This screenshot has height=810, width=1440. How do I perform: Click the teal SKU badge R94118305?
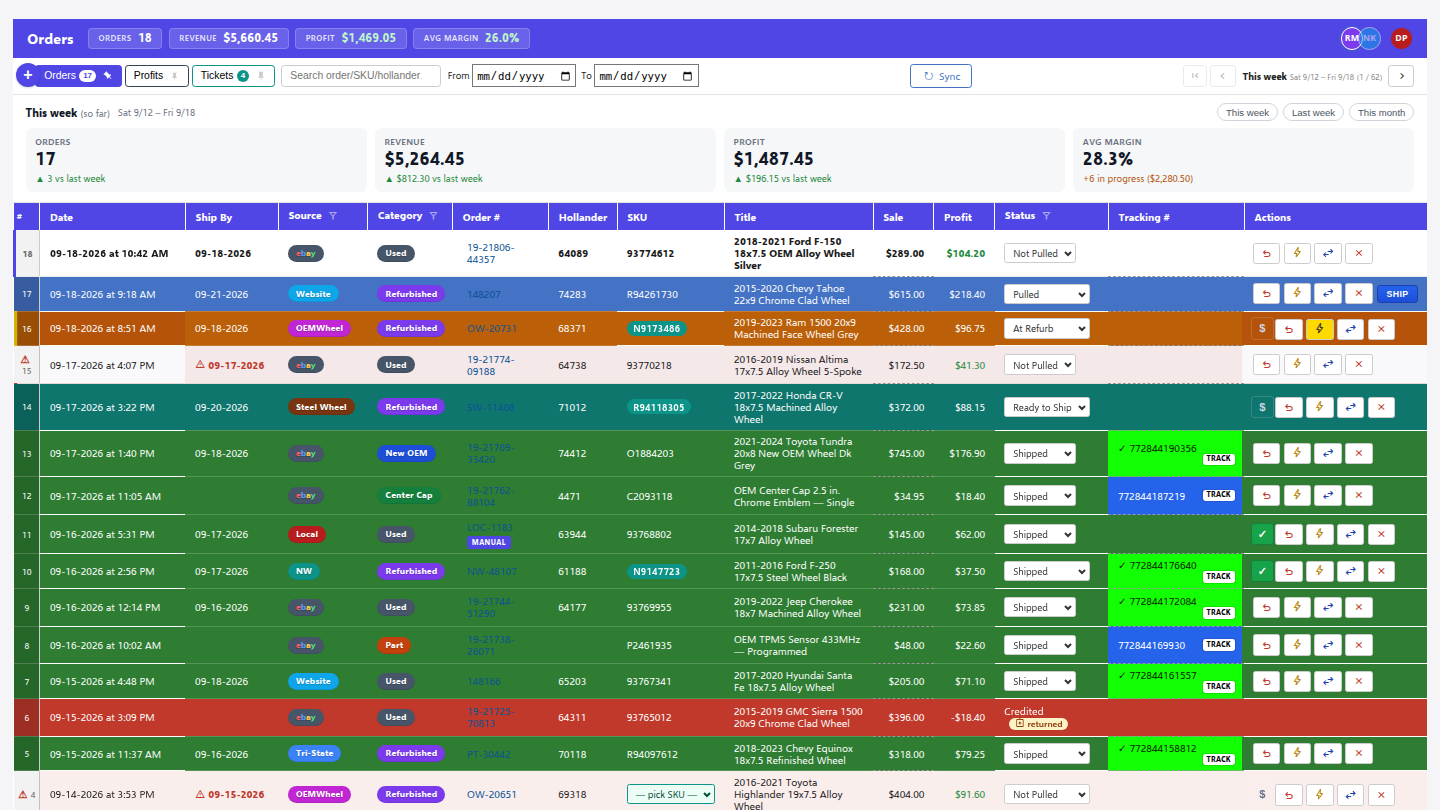659,407
